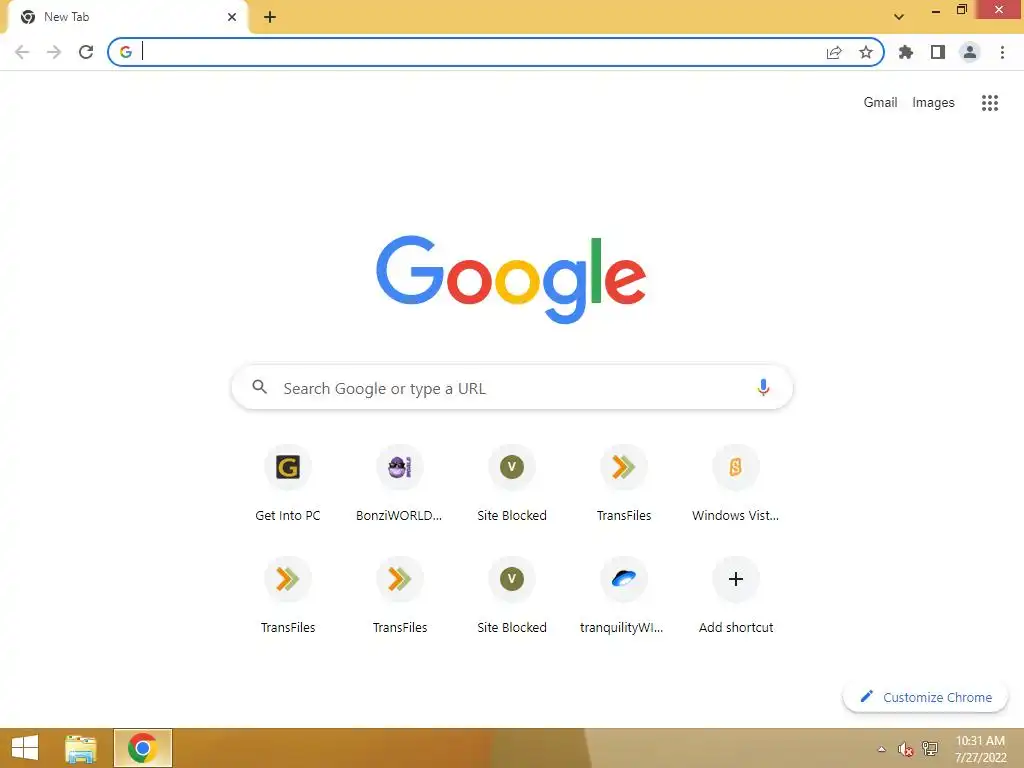Screen dimensions: 1024x768
Task: Open the Get Into PC shortcut
Action: [x=288, y=483]
